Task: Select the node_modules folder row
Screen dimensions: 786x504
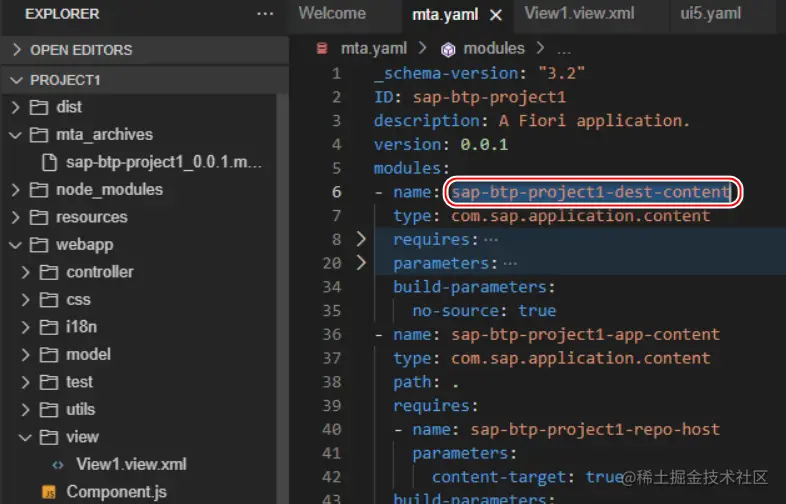Action: (138, 190)
